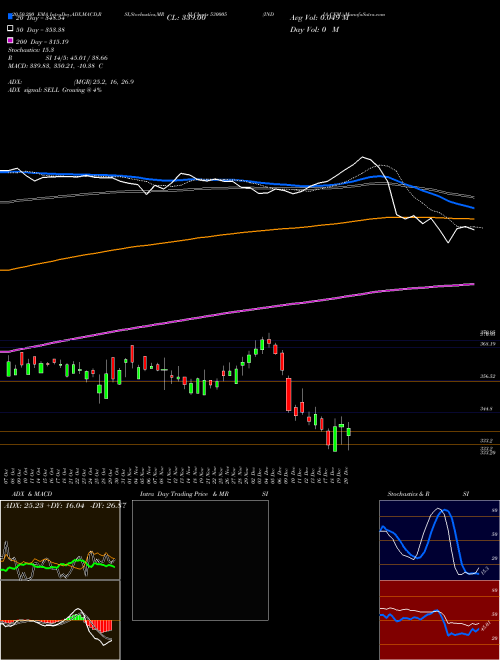
Task: Click the tall red candle on 09 Dec
Action: [289, 394]
